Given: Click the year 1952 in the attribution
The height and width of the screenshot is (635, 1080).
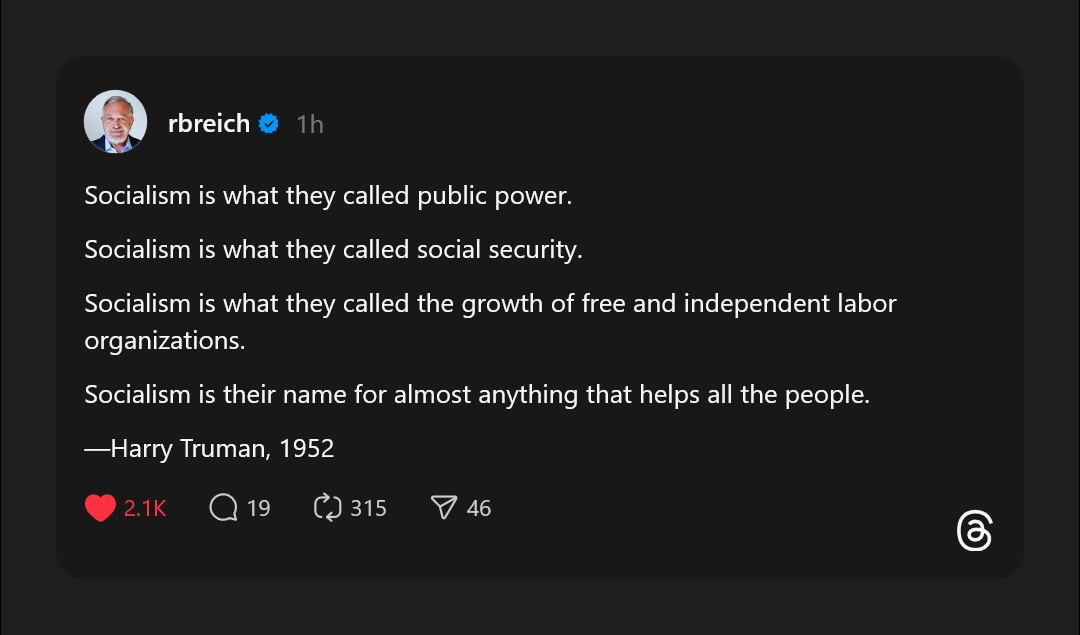Looking at the screenshot, I should [306, 449].
